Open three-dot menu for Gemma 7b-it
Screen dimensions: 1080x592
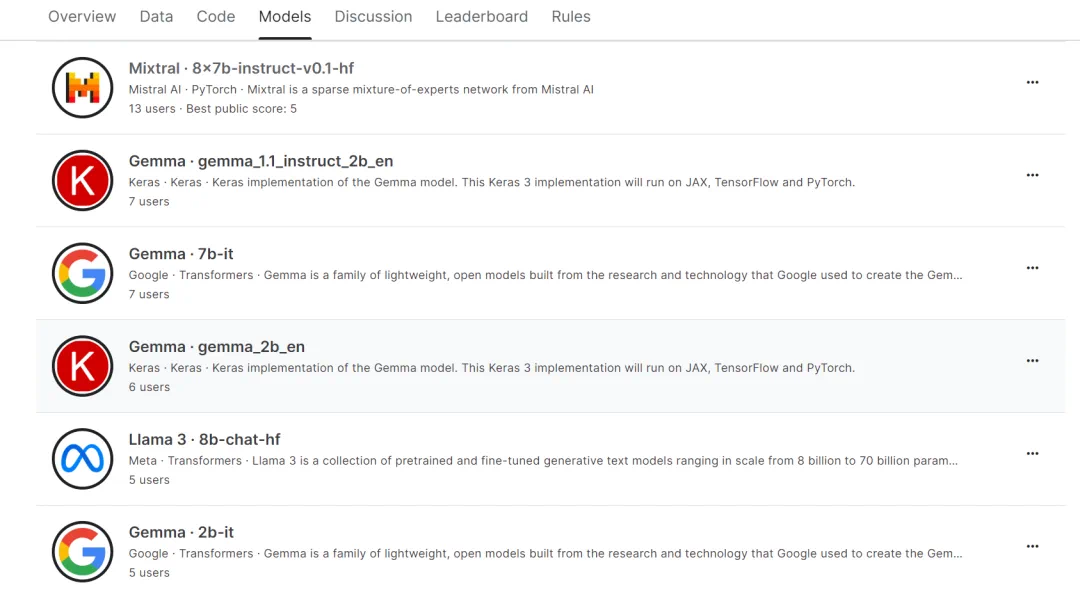(x=1032, y=268)
